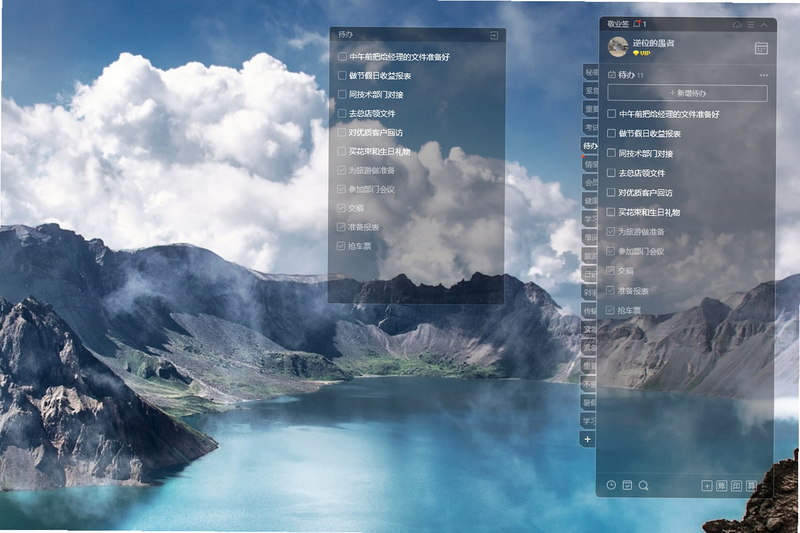Check 去总店领文件 in floating panel

(x=342, y=113)
